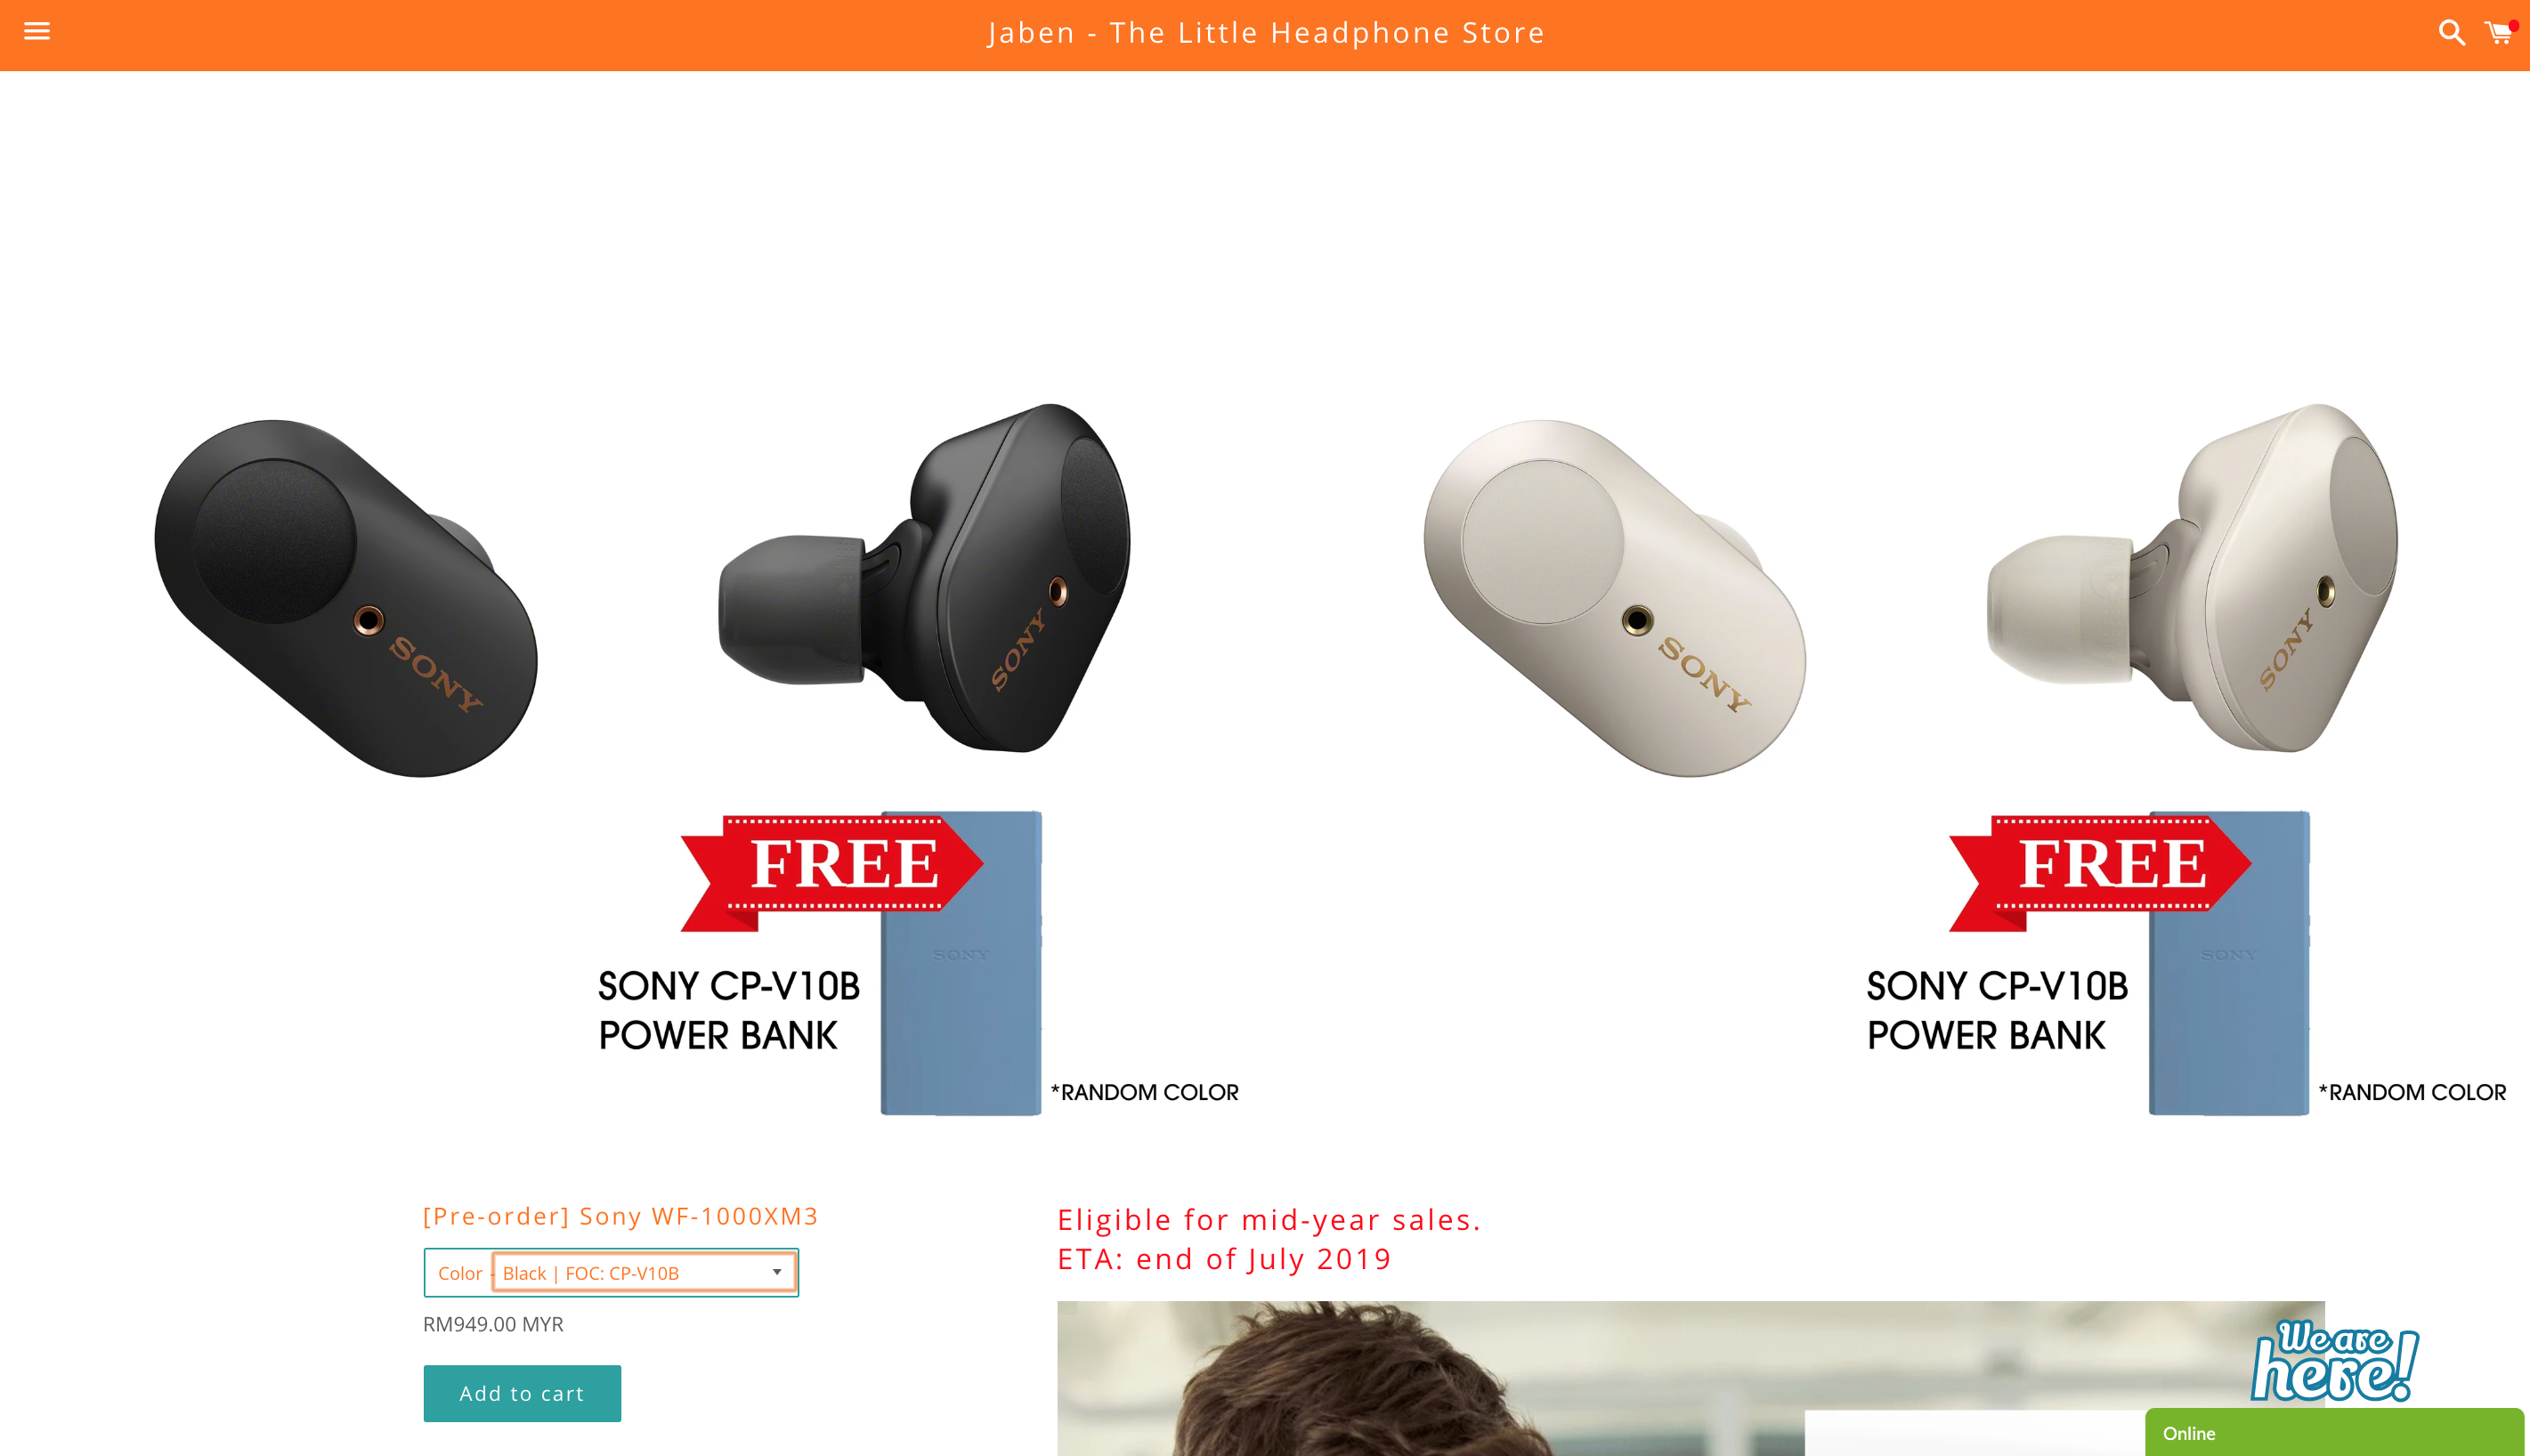Add the Sony WF-1000XM3 to cart
Image resolution: width=2530 pixels, height=1456 pixels.
pyautogui.click(x=522, y=1393)
